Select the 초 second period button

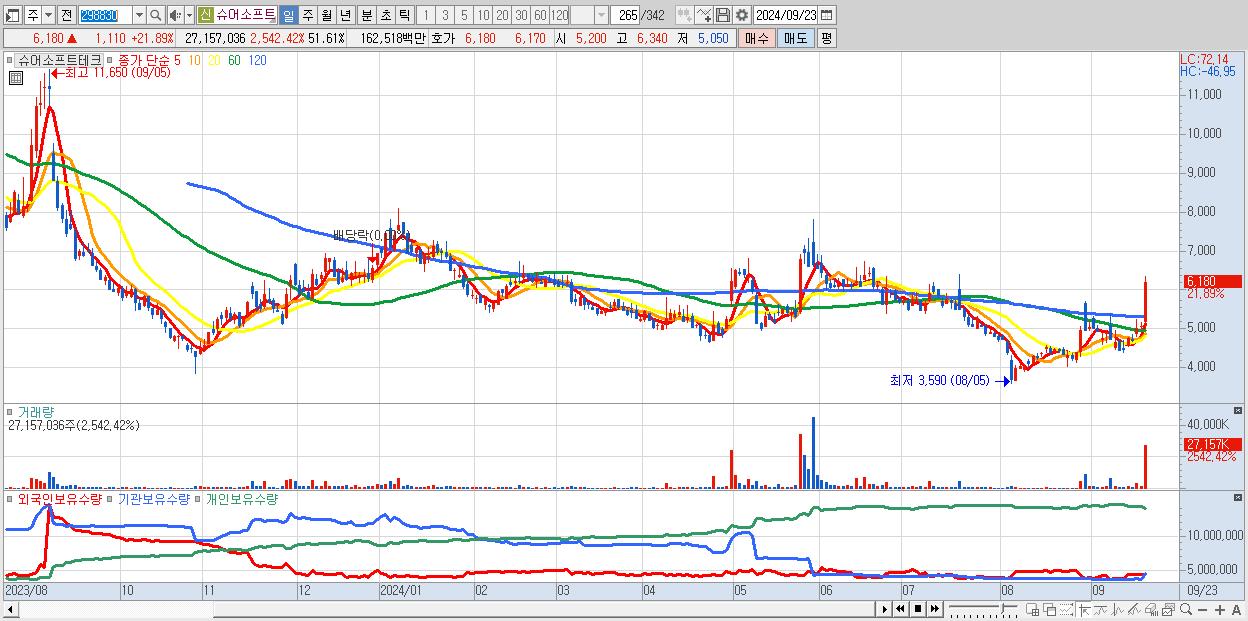click(384, 15)
